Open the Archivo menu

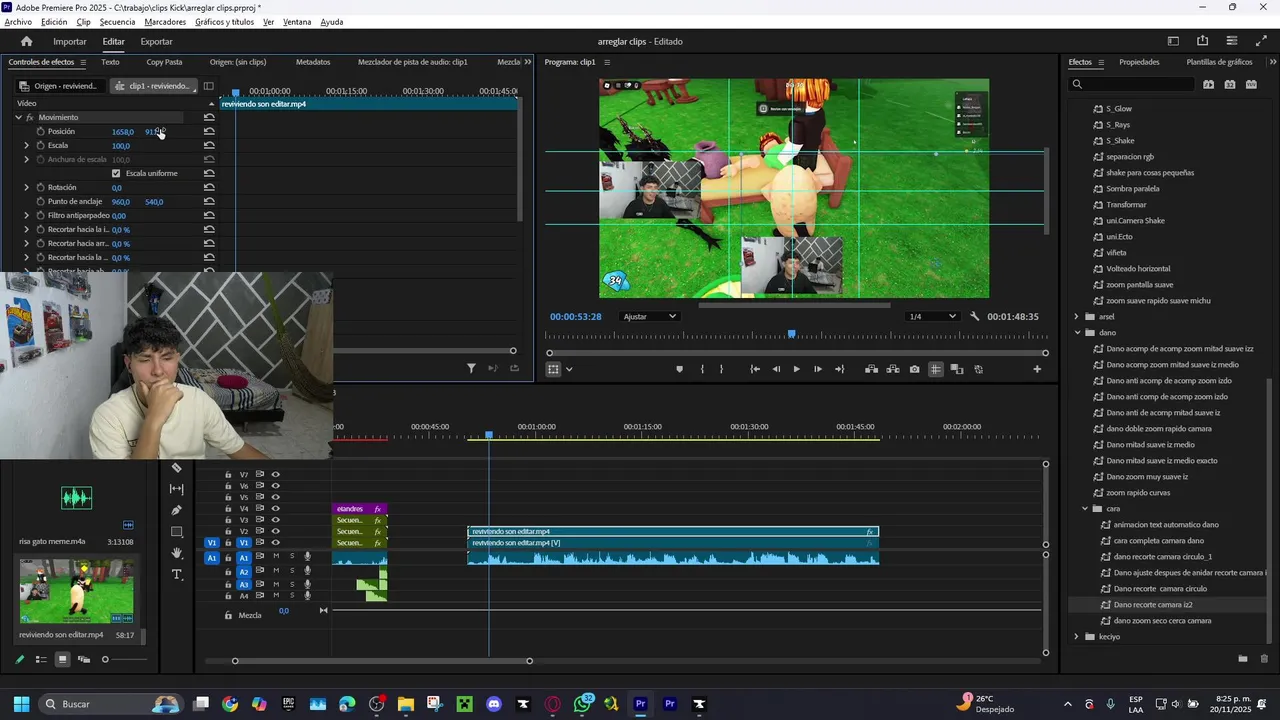tap(18, 22)
